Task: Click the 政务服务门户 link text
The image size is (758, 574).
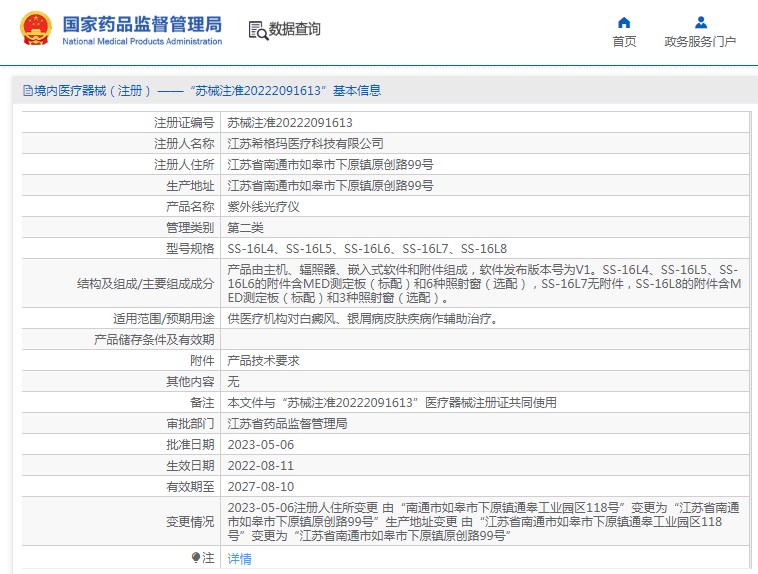Action: [x=700, y=42]
